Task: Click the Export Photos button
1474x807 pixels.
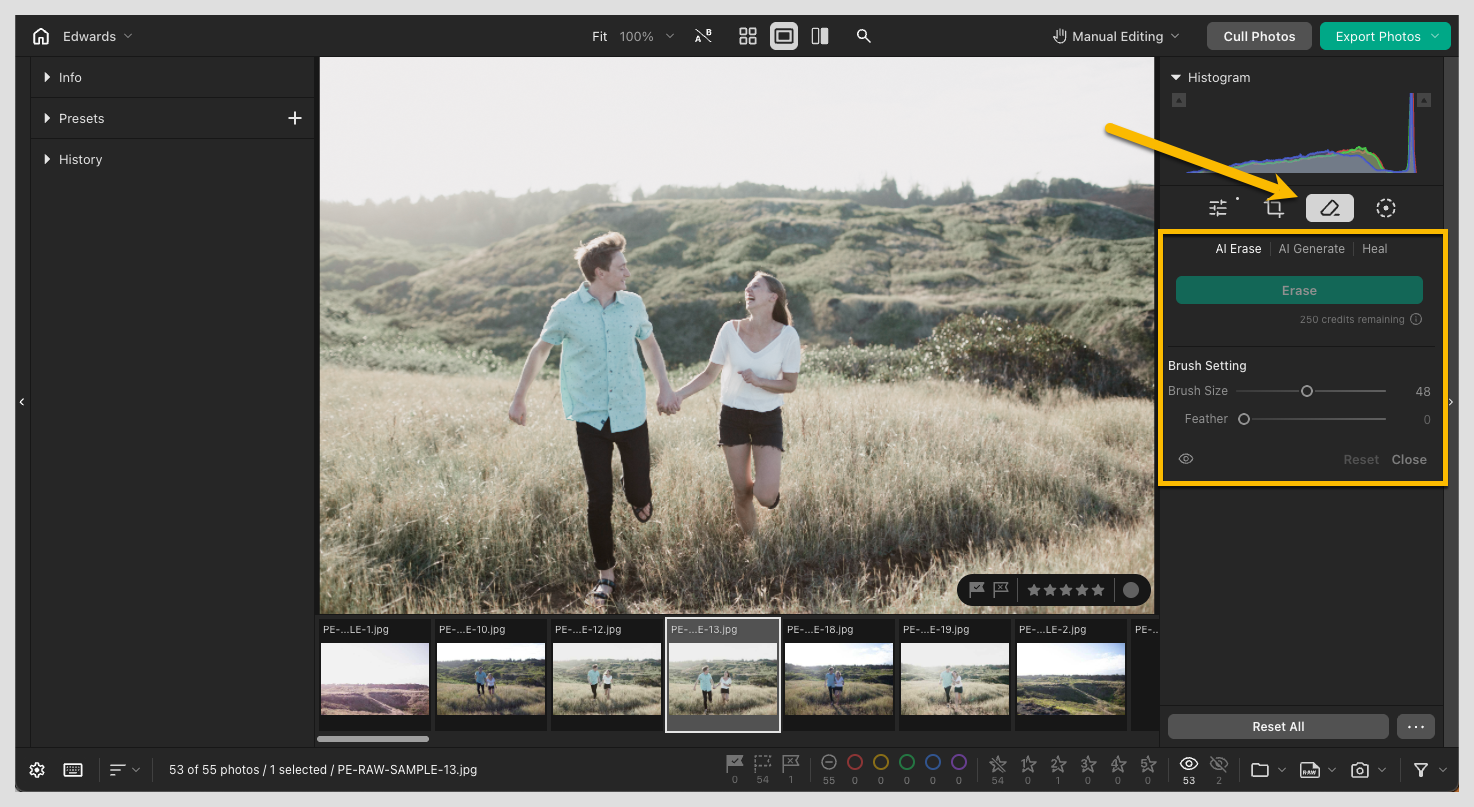Action: coord(1385,36)
